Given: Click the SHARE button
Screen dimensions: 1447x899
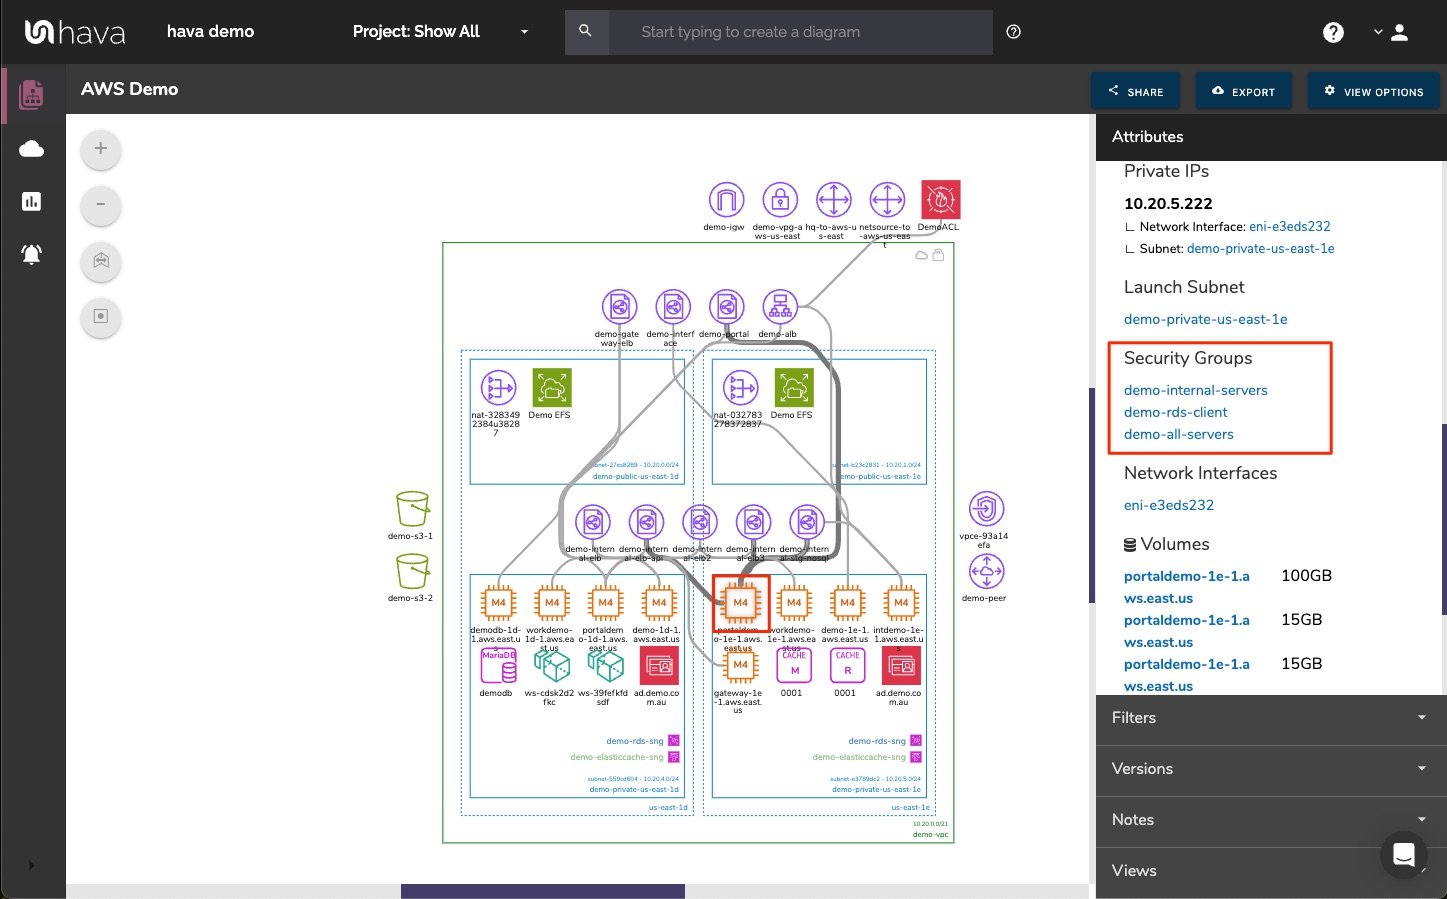Looking at the screenshot, I should point(1135,90).
